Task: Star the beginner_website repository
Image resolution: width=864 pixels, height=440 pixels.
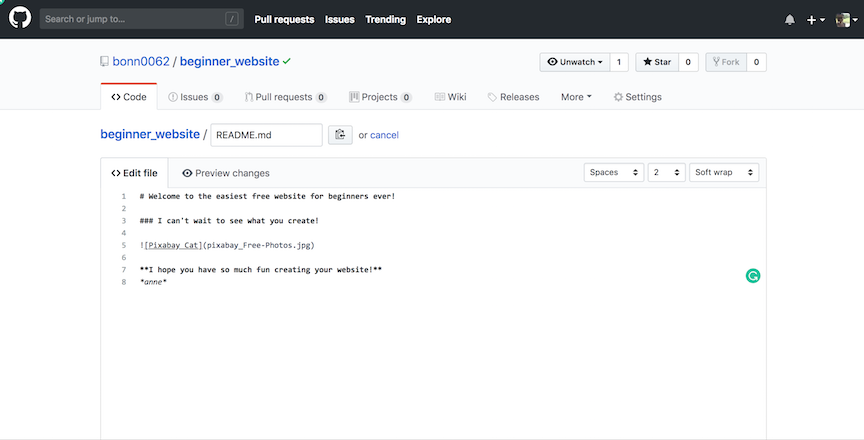Action: point(656,62)
